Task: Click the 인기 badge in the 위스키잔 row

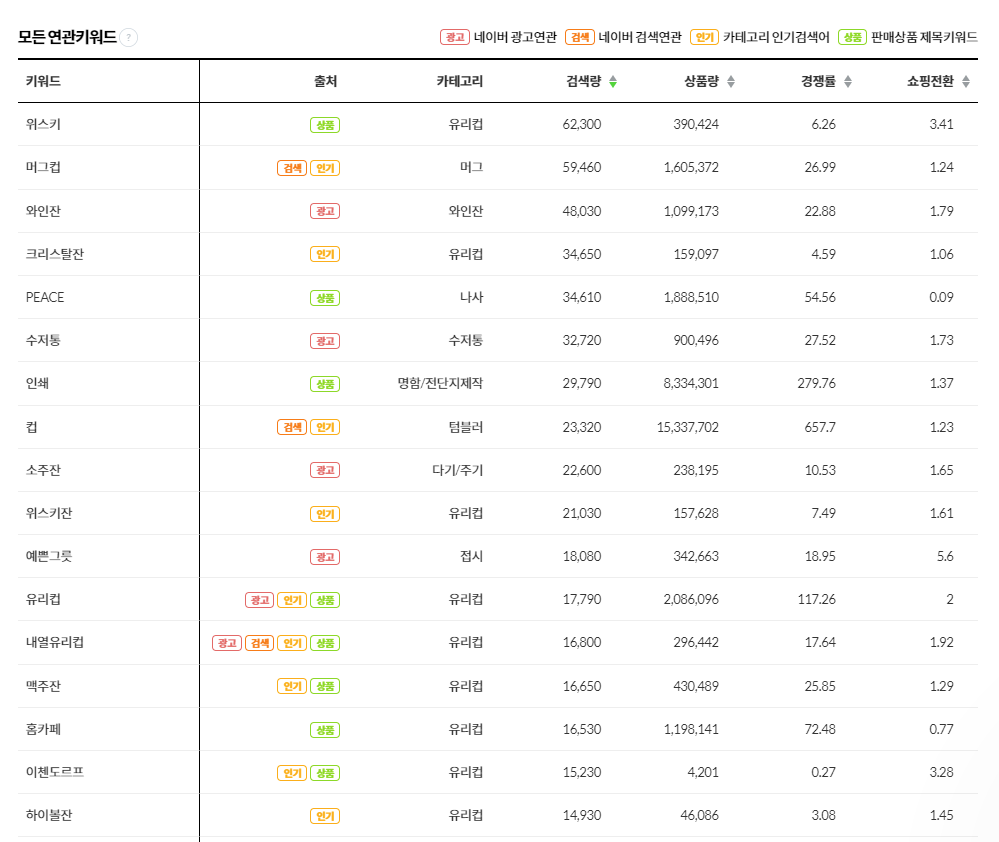Action: [x=325, y=513]
